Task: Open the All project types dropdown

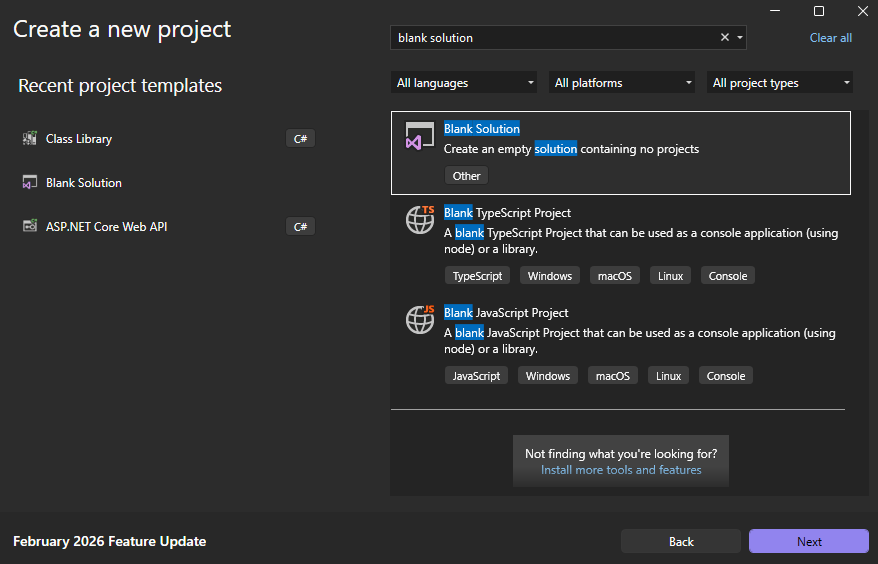Action: point(780,83)
